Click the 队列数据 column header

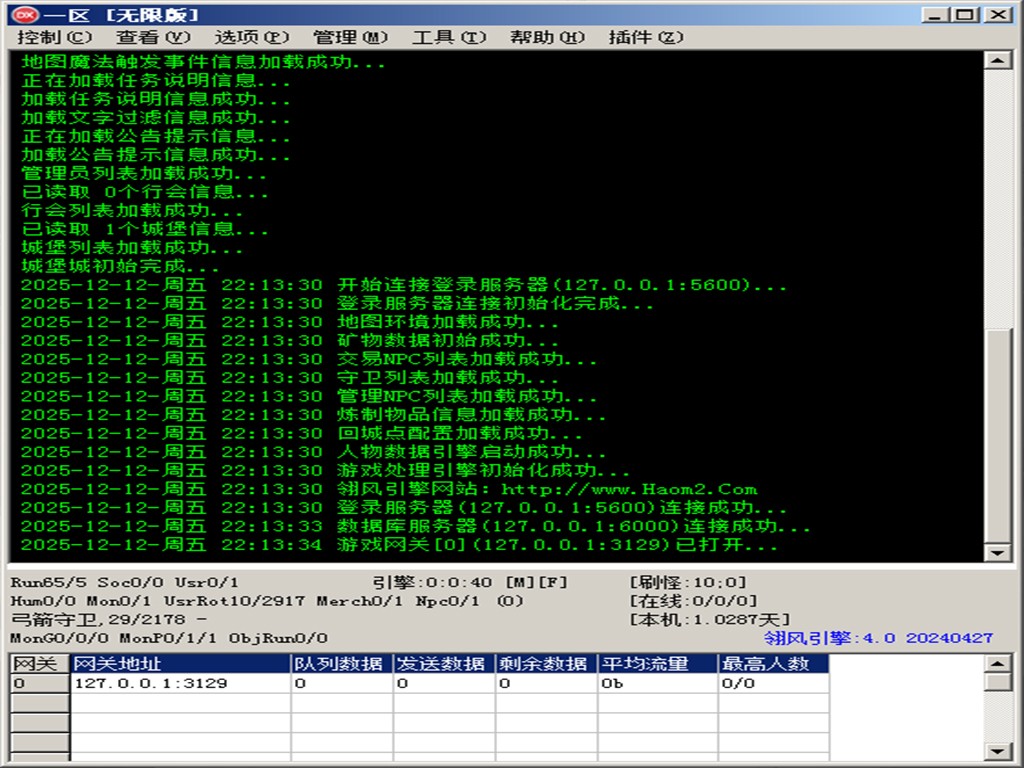(342, 664)
